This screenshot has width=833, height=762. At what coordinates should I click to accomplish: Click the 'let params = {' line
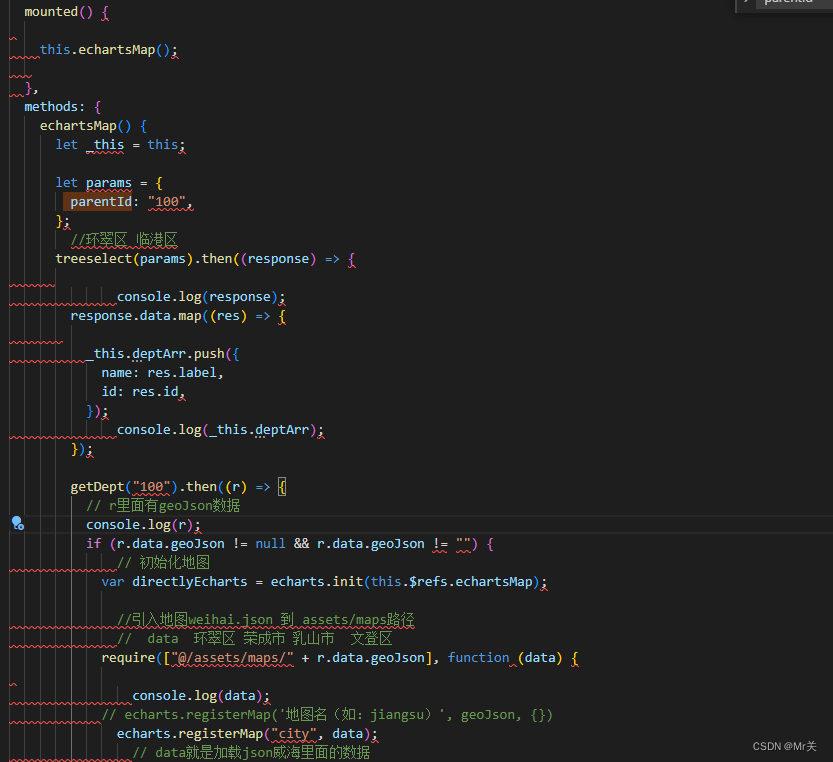[109, 183]
